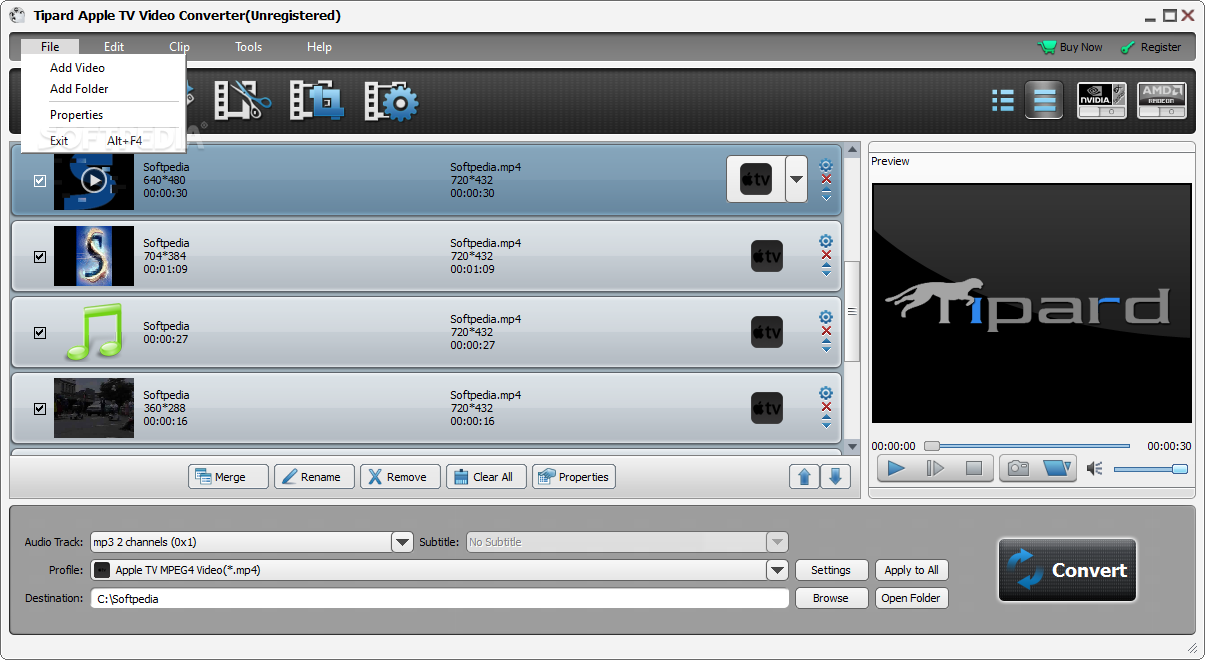This screenshot has width=1205, height=660.
Task: Open the Help menu
Action: click(319, 47)
